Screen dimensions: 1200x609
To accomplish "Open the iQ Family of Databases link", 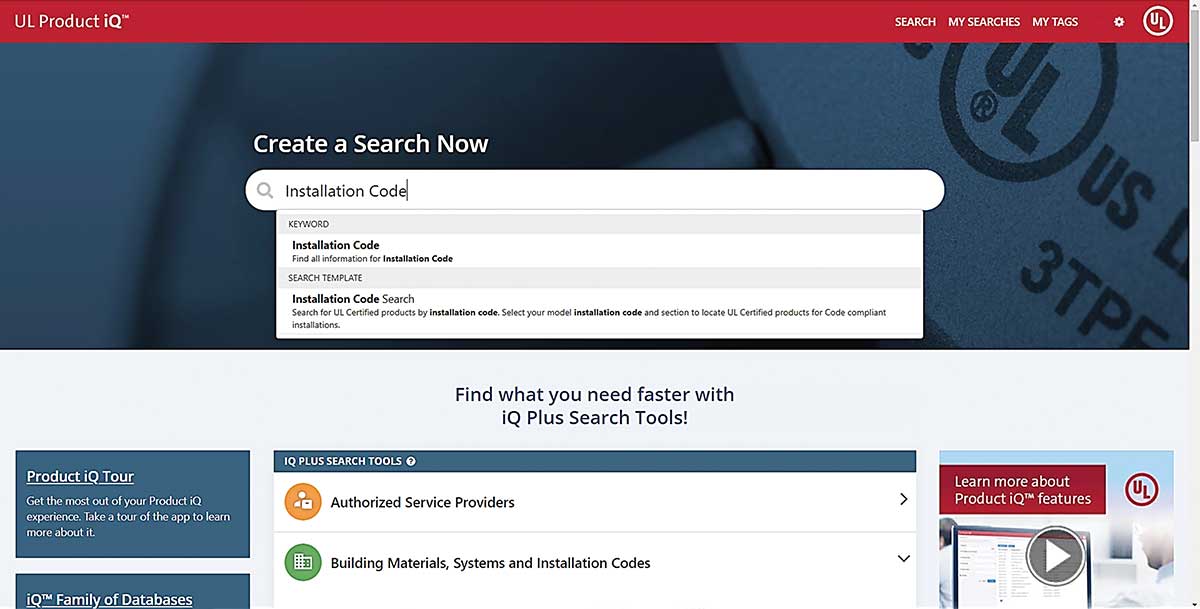I will click(x=109, y=600).
